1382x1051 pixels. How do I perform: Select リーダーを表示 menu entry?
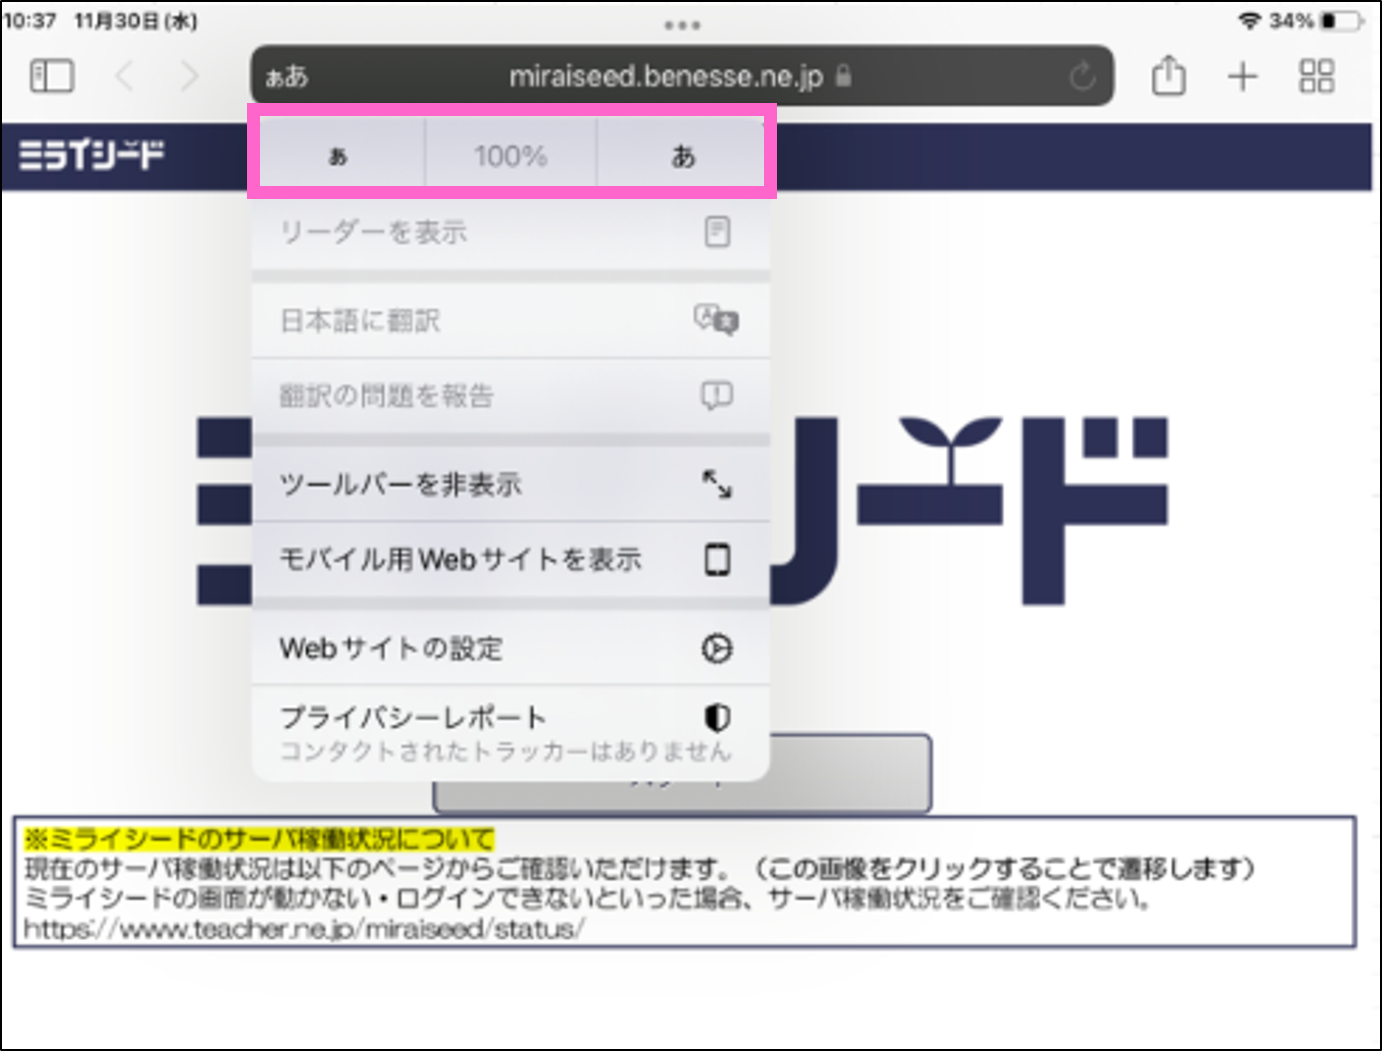[x=510, y=232]
